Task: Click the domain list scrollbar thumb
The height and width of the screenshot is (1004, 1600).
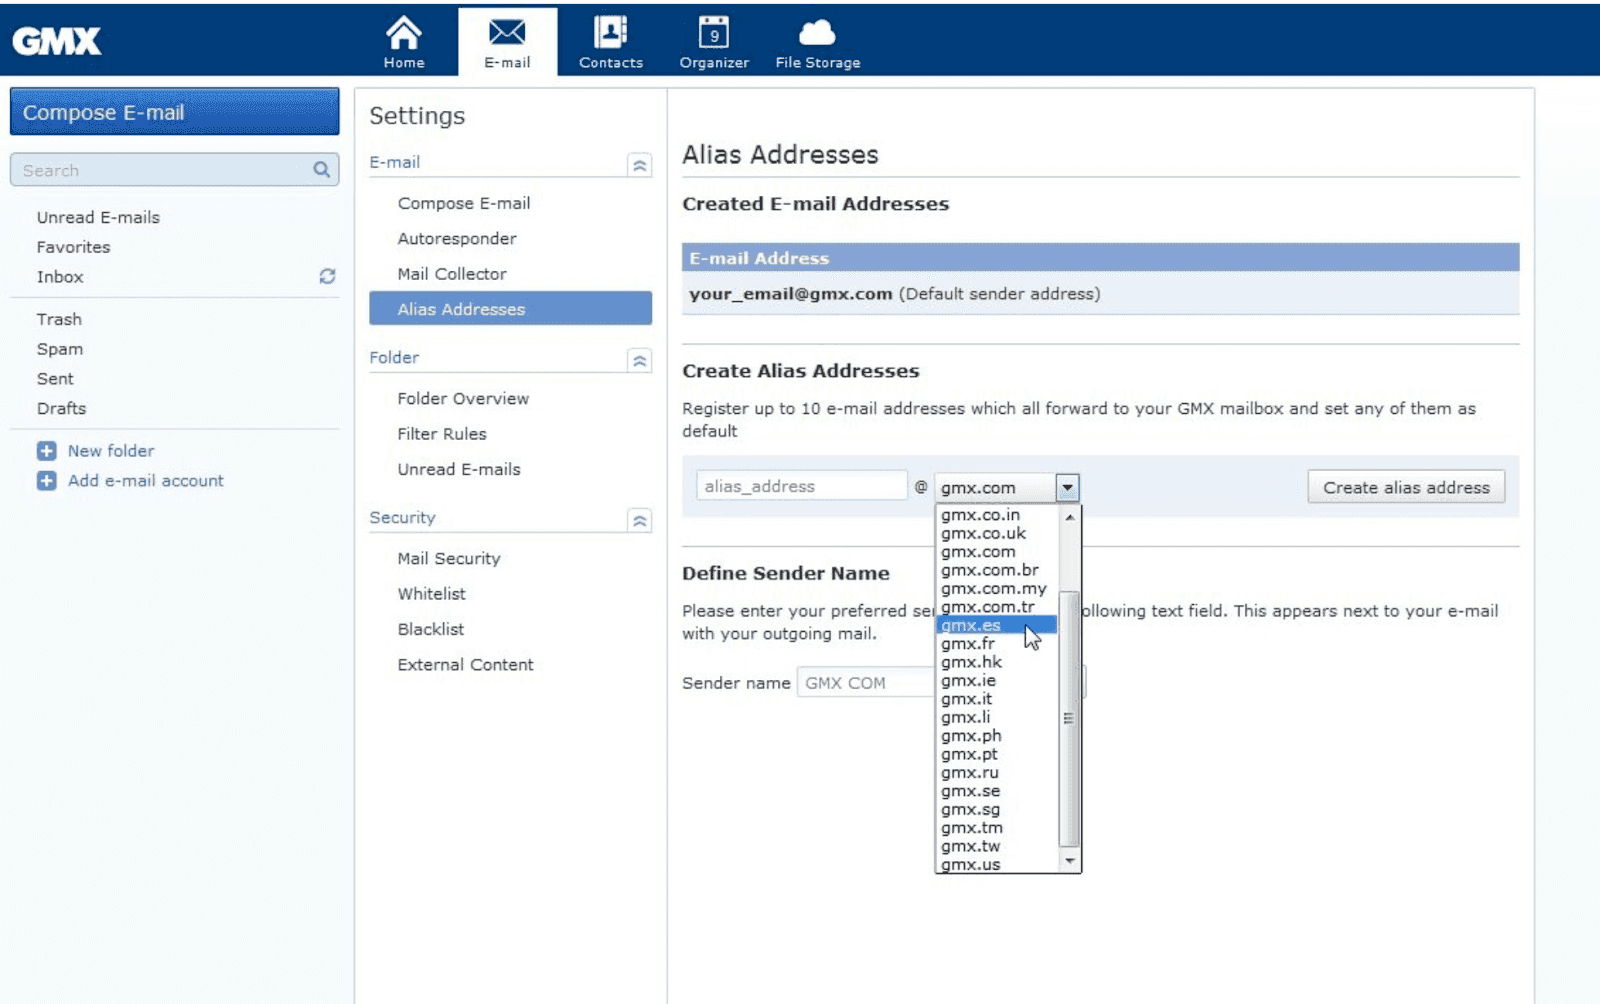Action: click(1069, 719)
